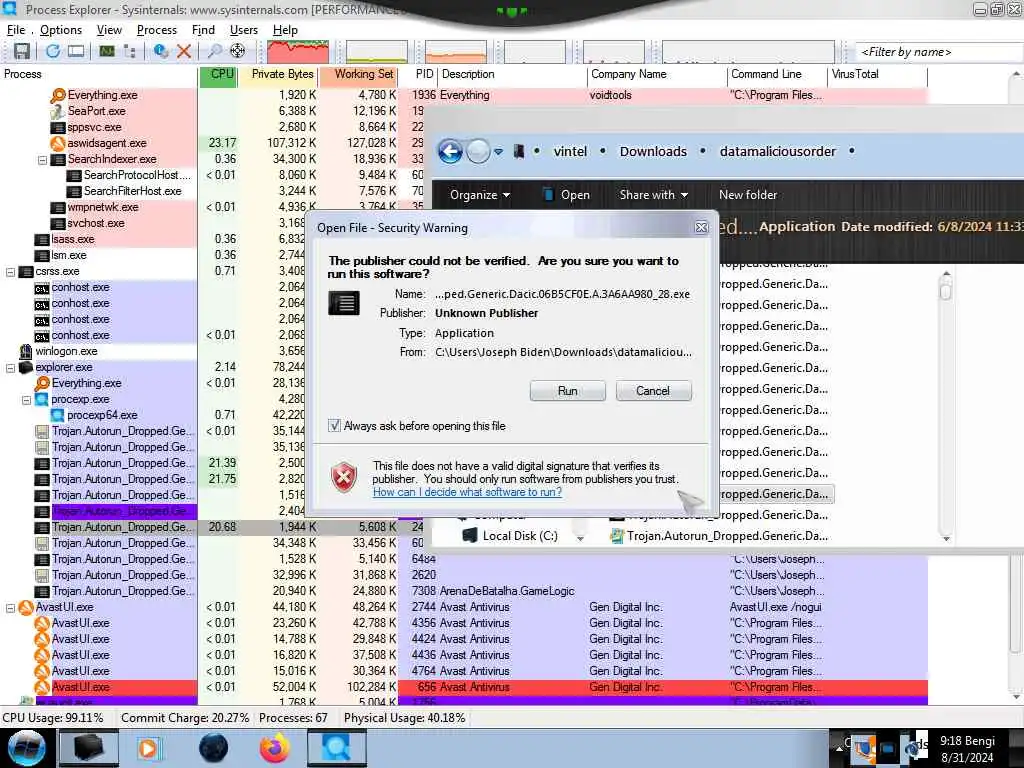The width and height of the screenshot is (1024, 768).
Task: Click the black application taskbar button
Action: pyautogui.click(x=89, y=748)
